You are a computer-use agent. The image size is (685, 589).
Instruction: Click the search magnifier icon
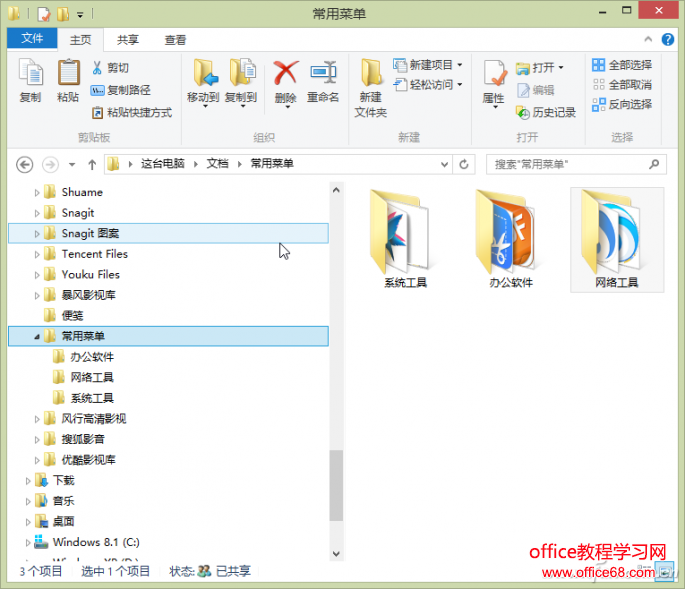click(654, 164)
